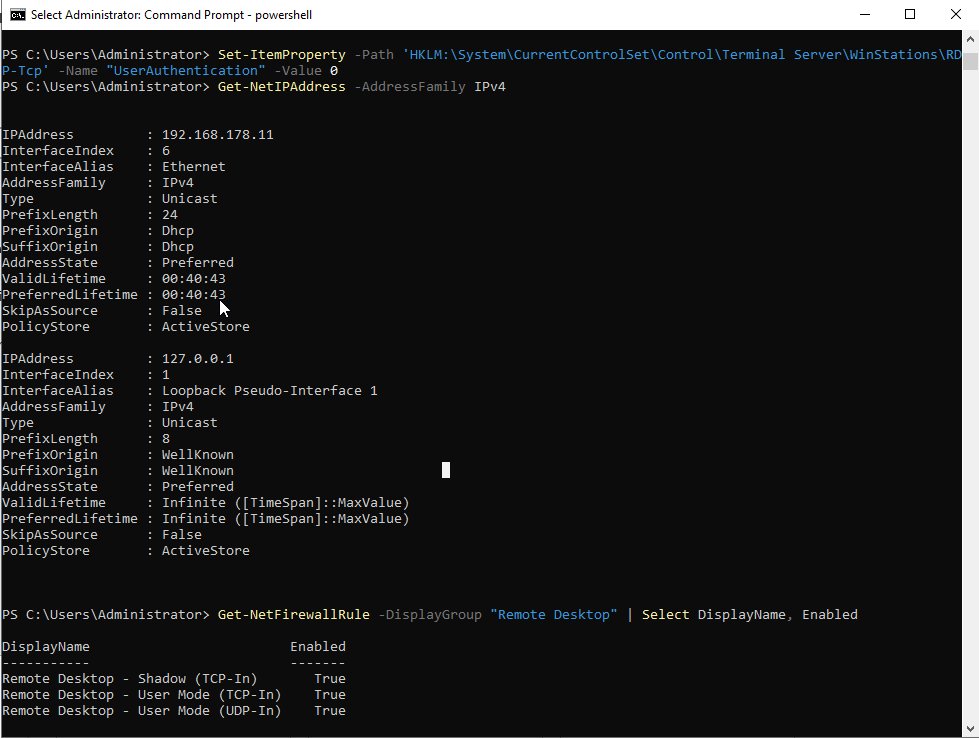
Task: Click Remote Desktop - Shadow (TCP-In) row
Action: 129,678
